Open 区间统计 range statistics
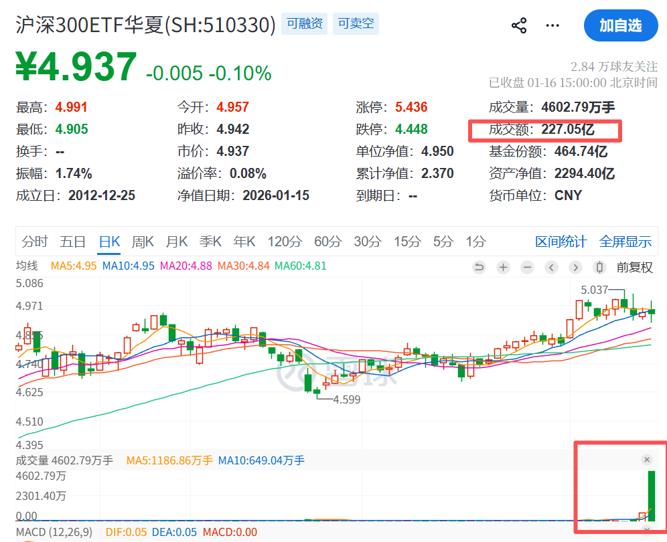This screenshot has width=667, height=542. click(561, 241)
